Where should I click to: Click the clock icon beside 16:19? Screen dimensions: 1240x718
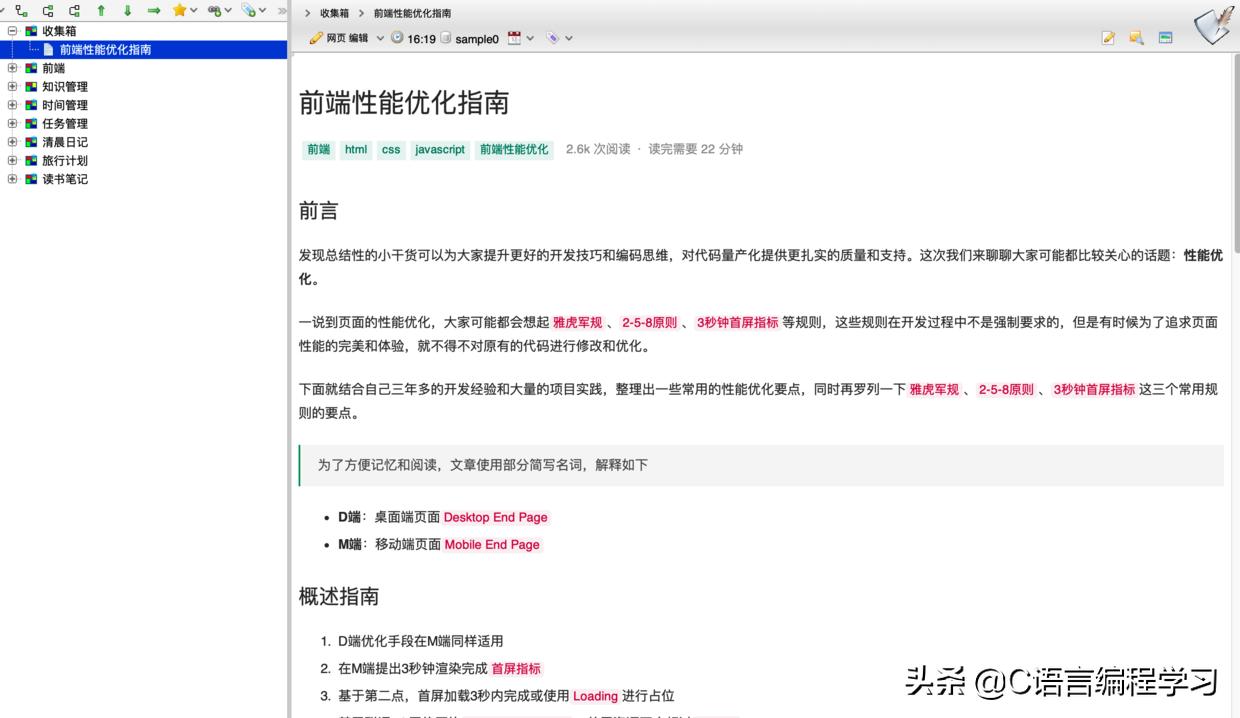coord(397,38)
